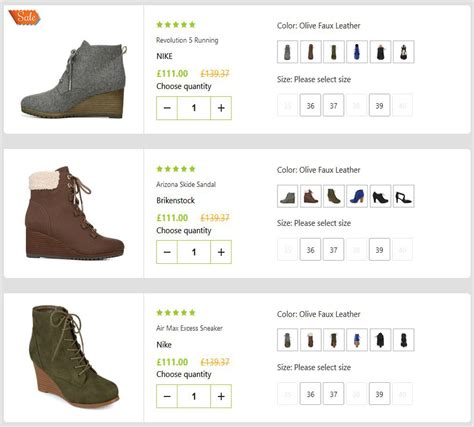474x427 pixels.
Task: Click star rating of Air Max Excess Sneaker
Action: (176, 312)
